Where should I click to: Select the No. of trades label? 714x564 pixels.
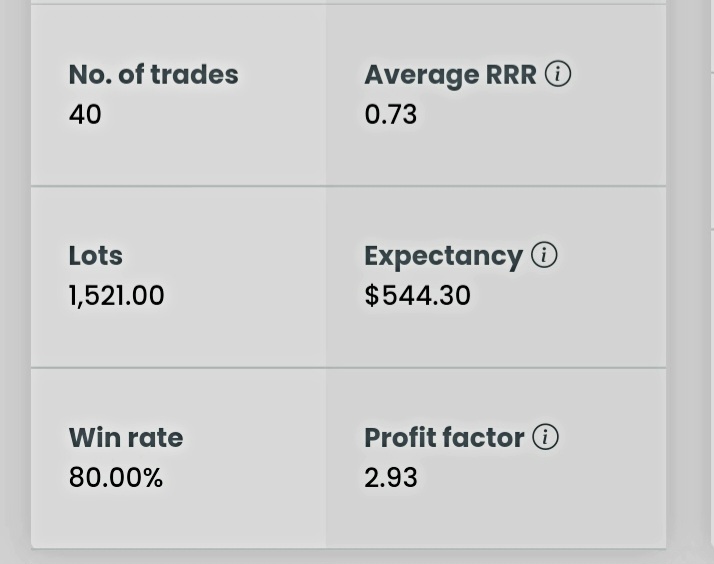(x=153, y=75)
